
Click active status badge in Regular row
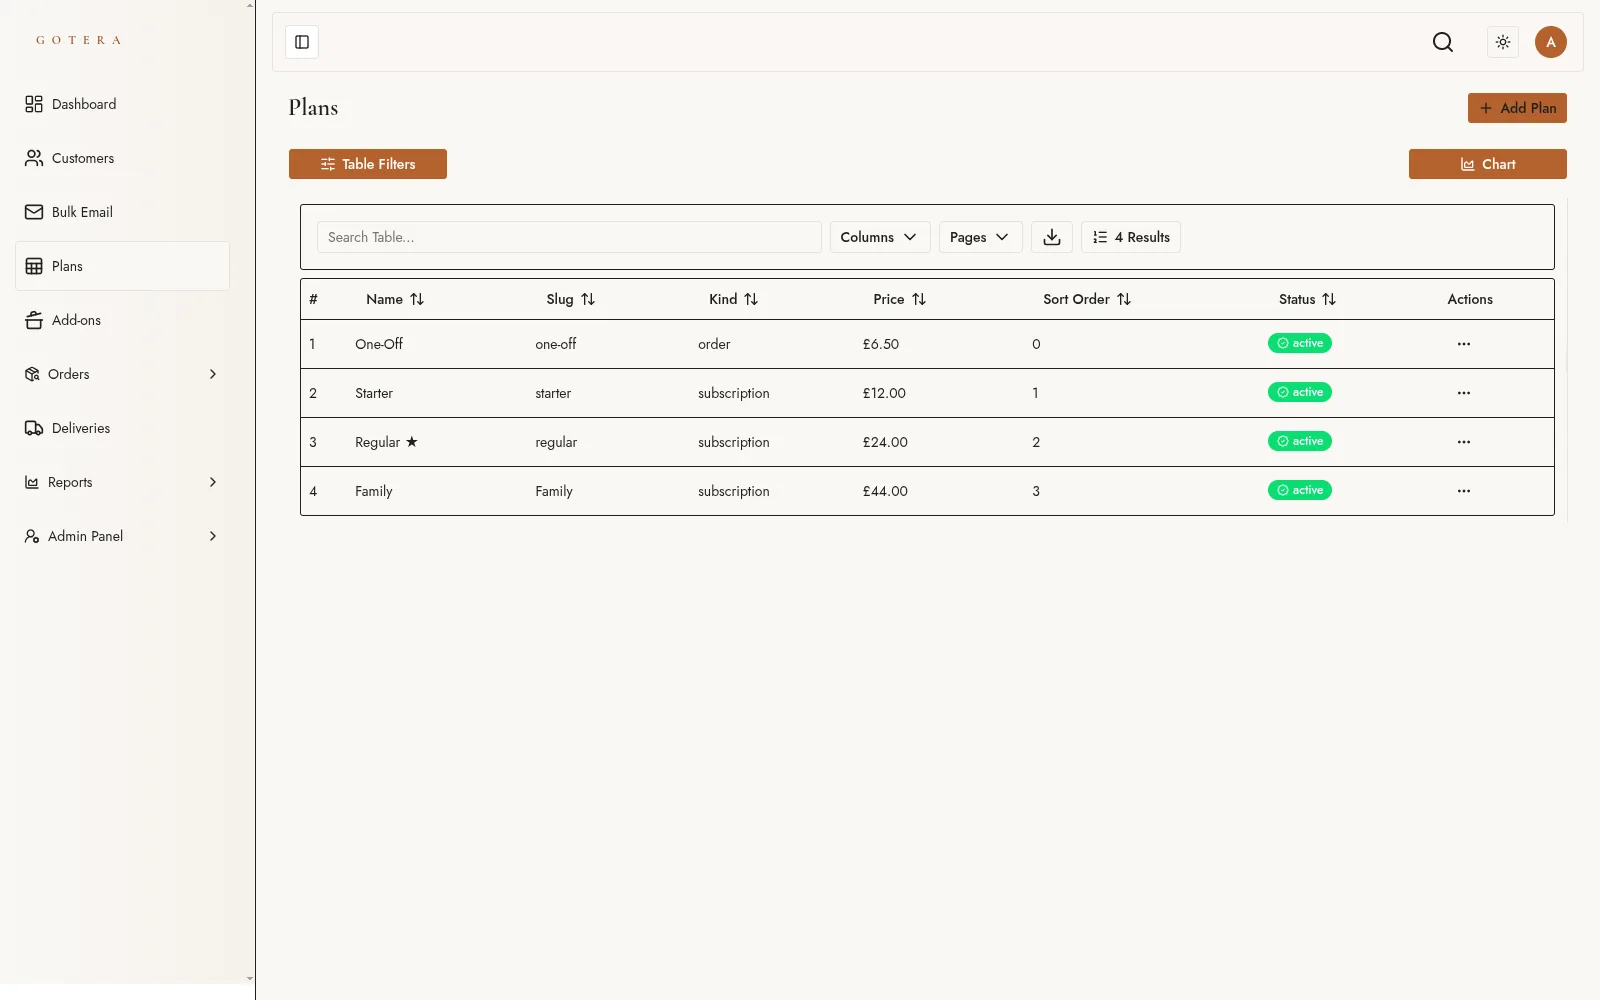(1300, 441)
